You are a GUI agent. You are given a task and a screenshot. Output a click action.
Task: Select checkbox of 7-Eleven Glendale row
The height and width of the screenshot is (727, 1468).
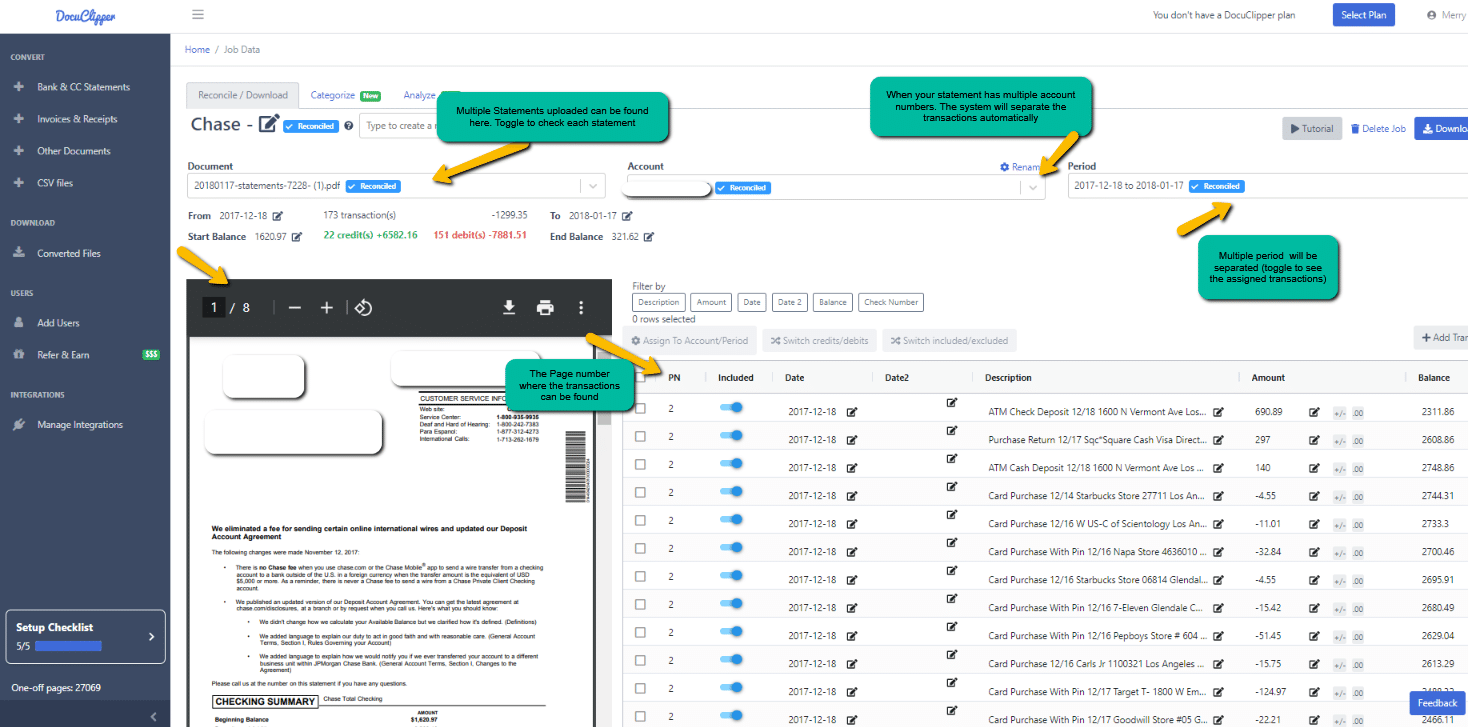[x=641, y=605]
